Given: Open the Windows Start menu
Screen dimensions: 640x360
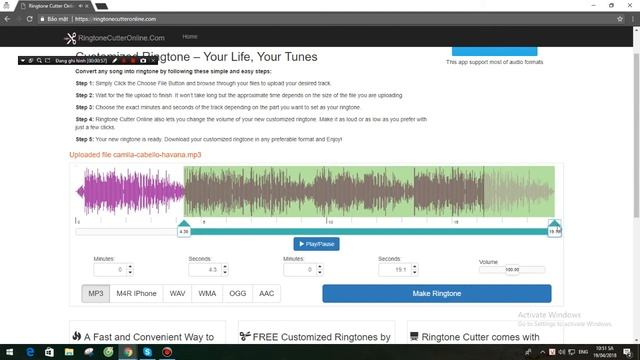Looking at the screenshot, I should point(9,352).
